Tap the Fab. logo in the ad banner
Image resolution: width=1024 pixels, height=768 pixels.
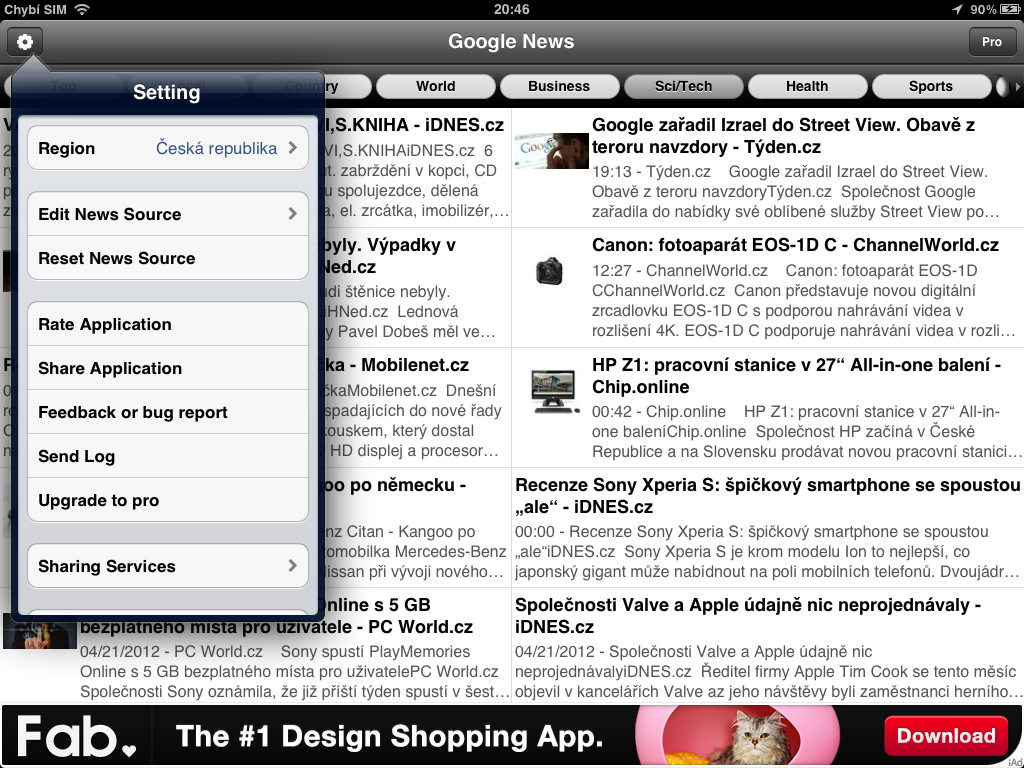click(x=76, y=736)
